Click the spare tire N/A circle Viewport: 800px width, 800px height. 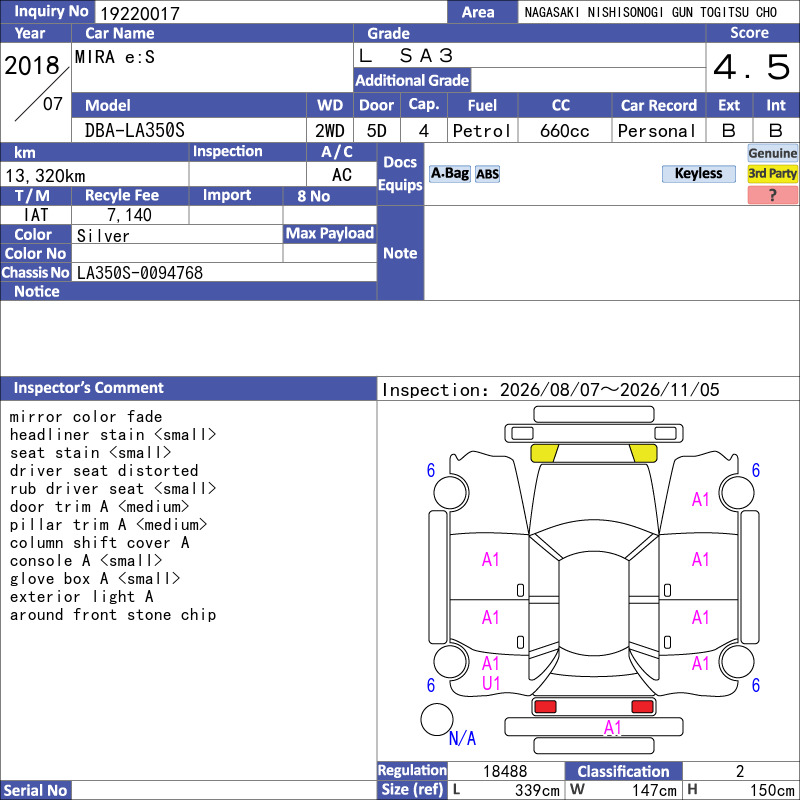tap(437, 719)
